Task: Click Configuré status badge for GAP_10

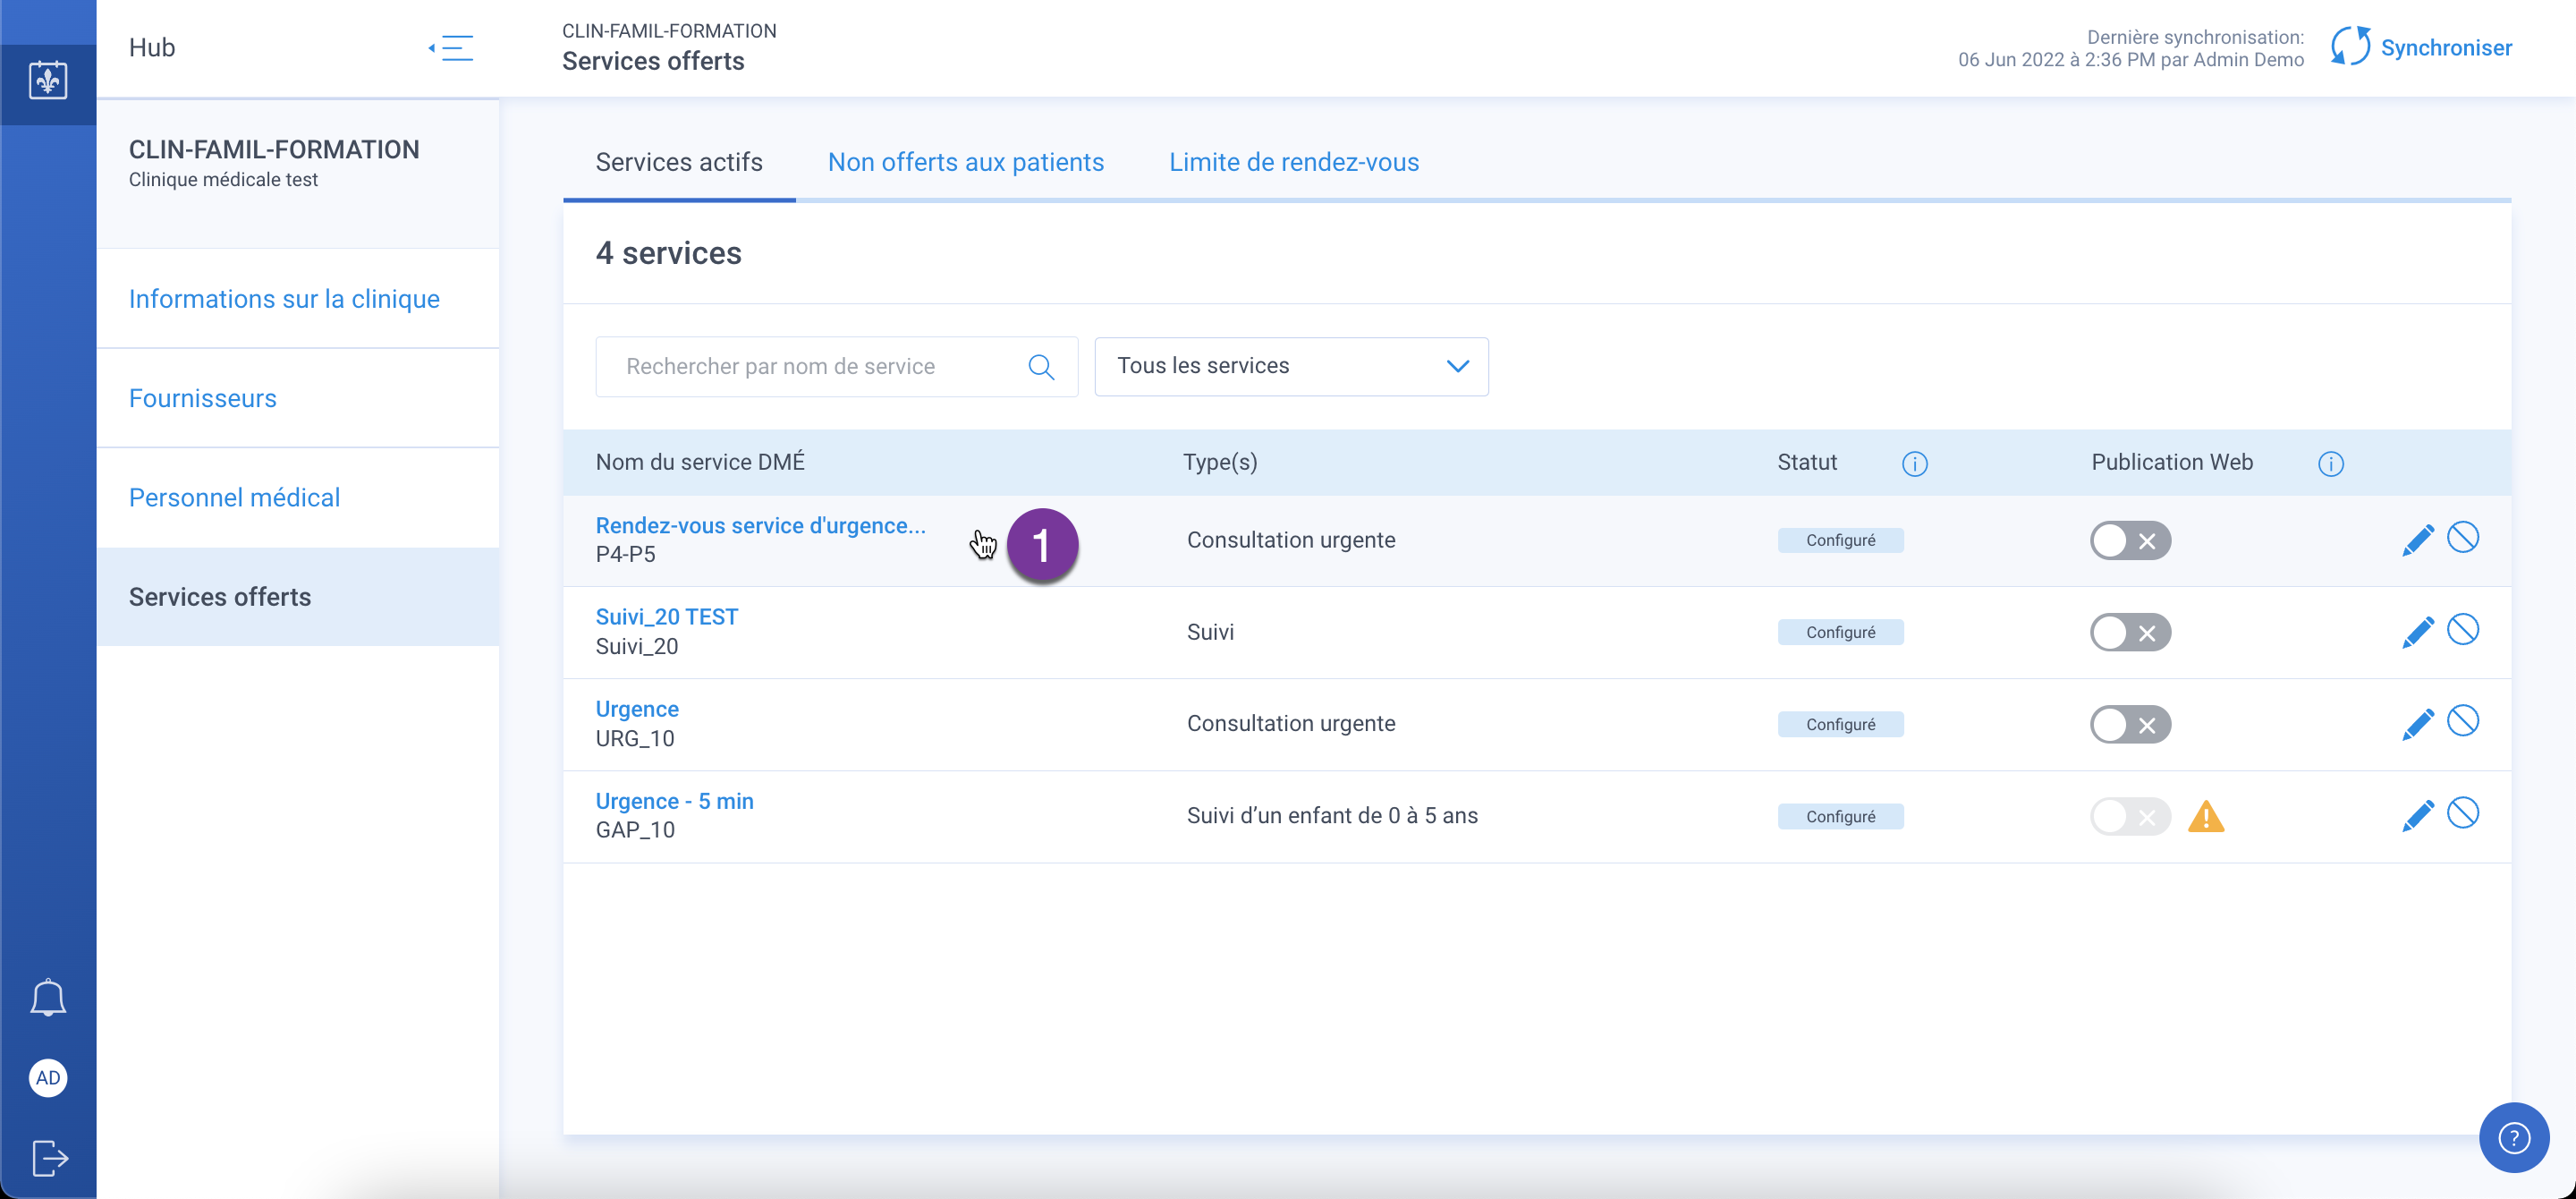Action: point(1840,816)
